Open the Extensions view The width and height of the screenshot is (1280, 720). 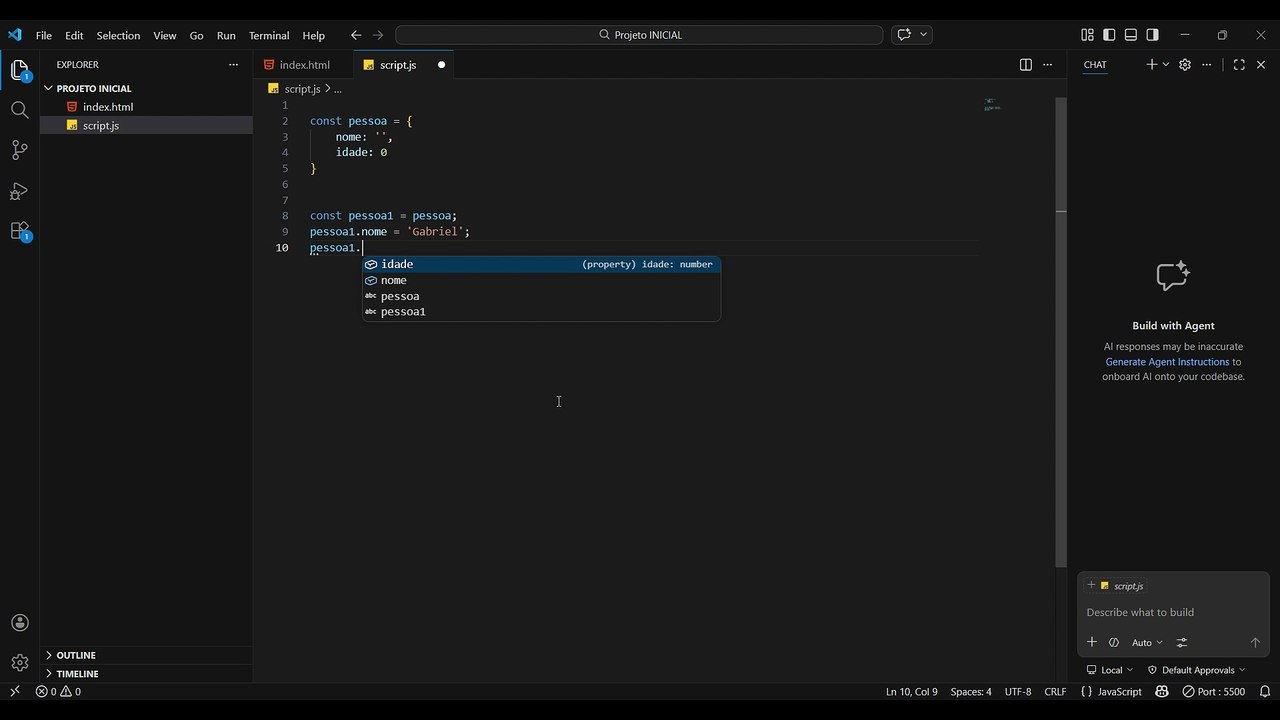19,231
